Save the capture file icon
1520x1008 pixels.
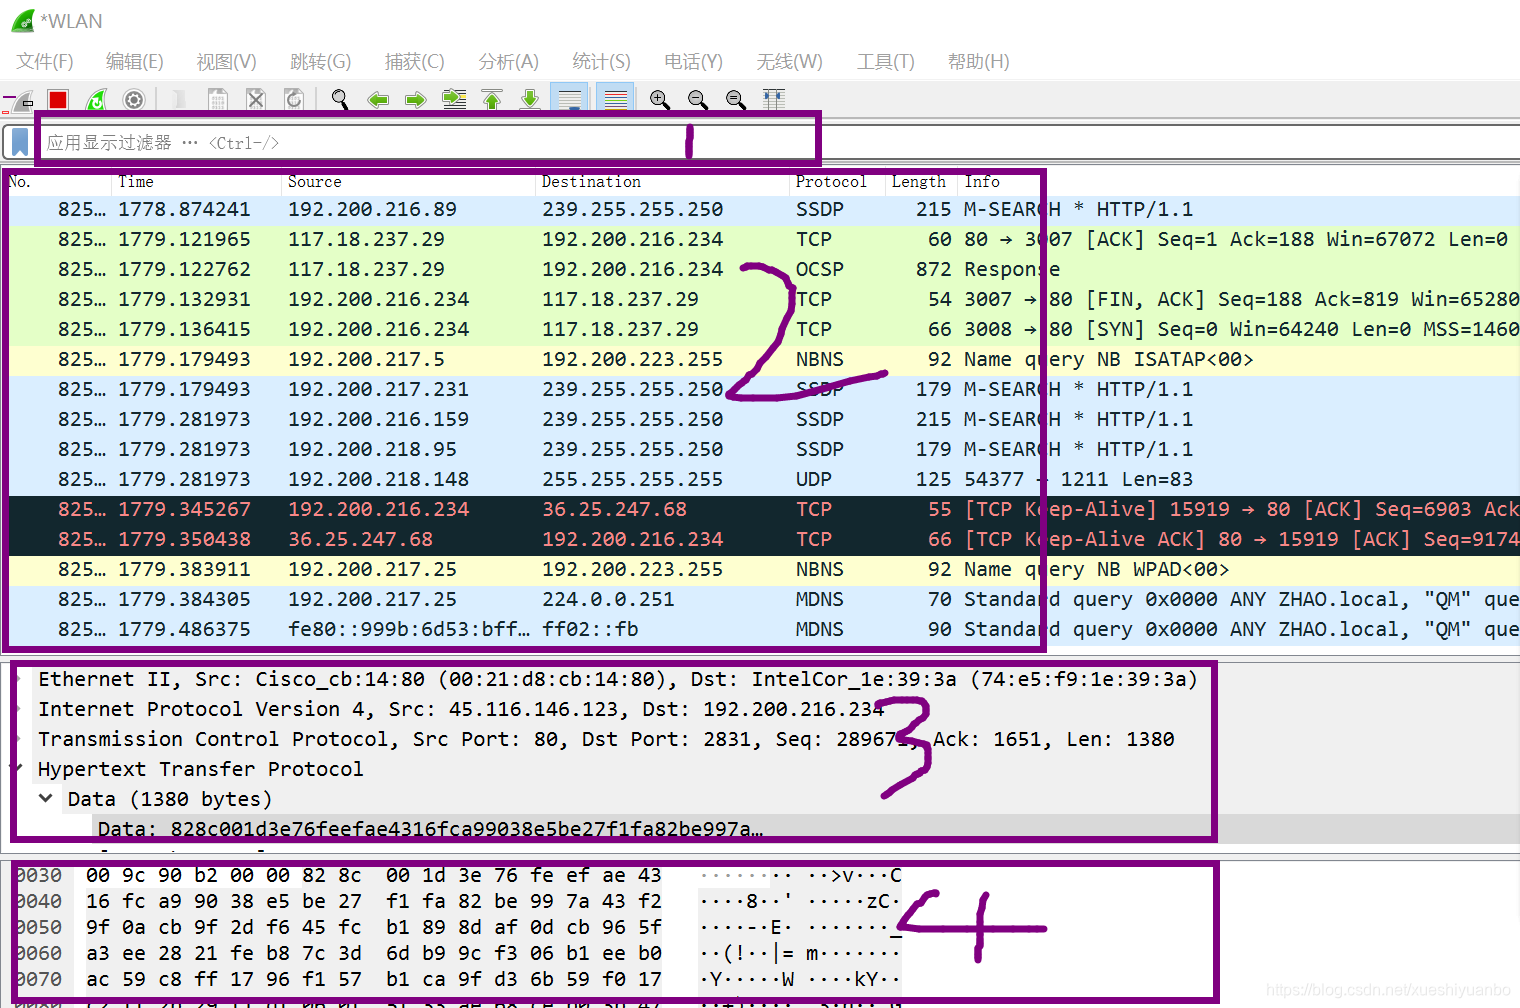point(217,99)
